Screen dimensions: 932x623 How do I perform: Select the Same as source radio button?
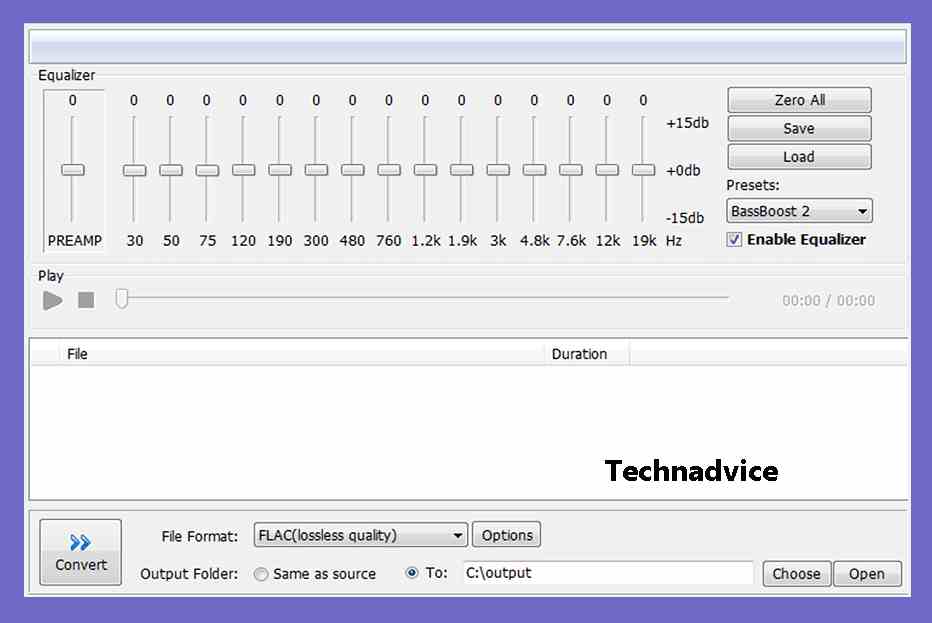pyautogui.click(x=260, y=574)
